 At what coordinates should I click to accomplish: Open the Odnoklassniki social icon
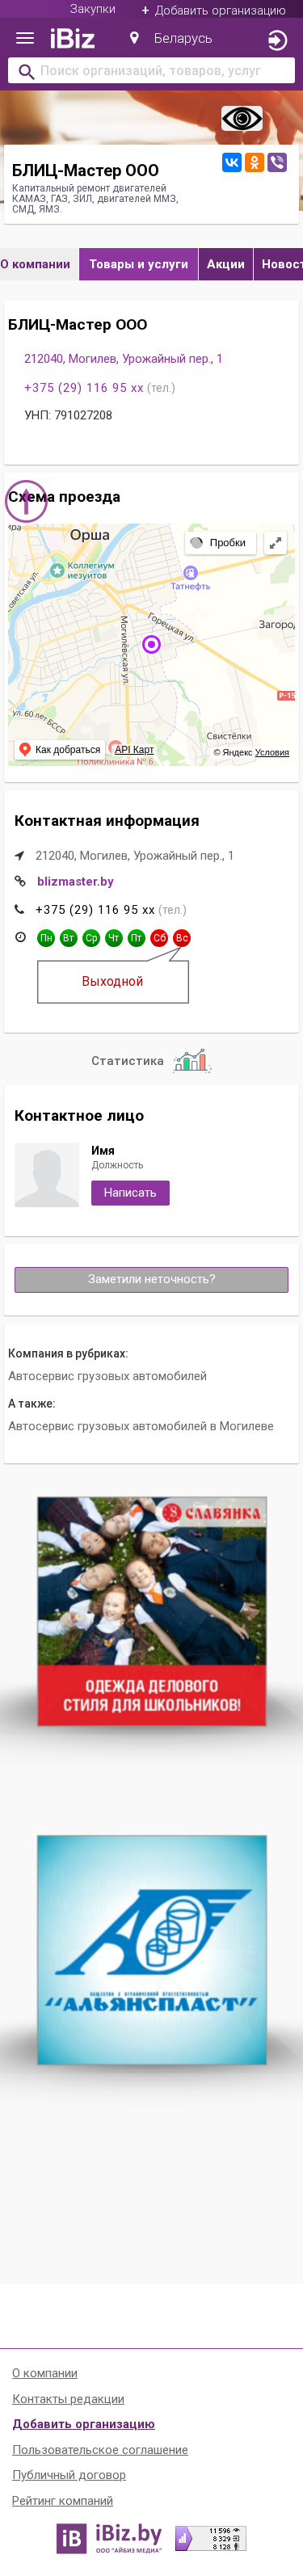pyautogui.click(x=254, y=162)
